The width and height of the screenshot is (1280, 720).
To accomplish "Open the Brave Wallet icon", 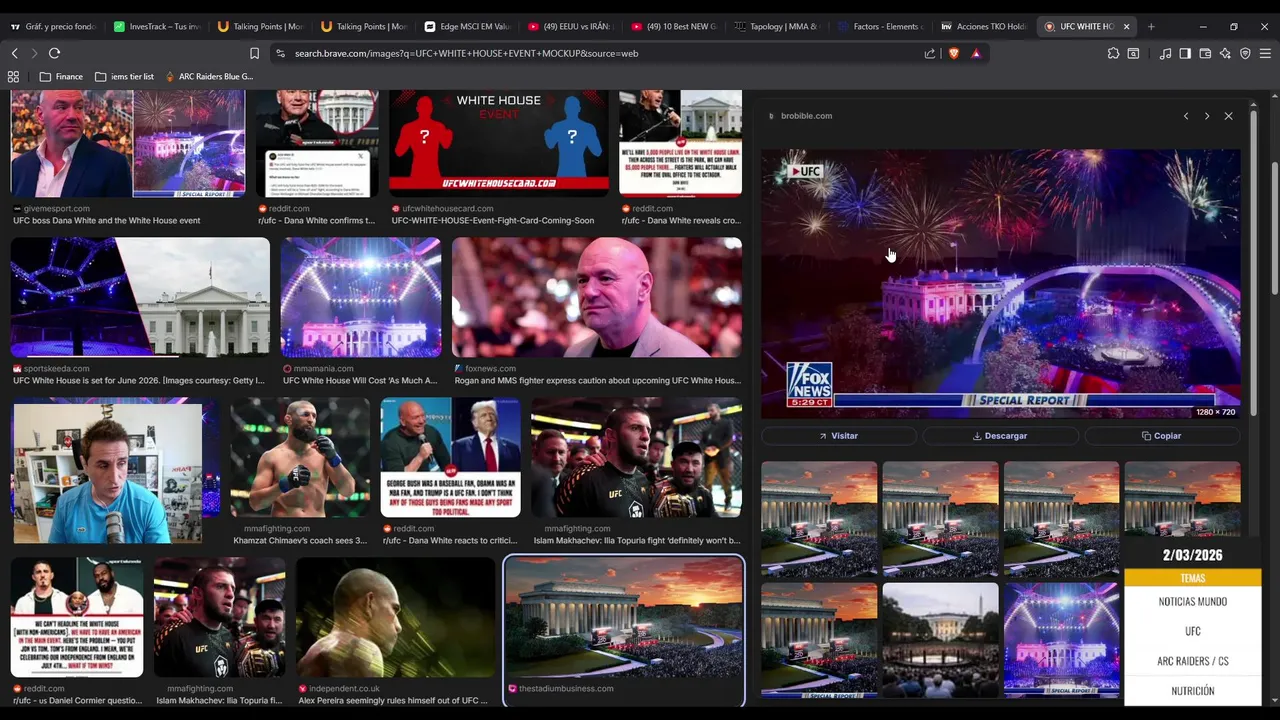I will pyautogui.click(x=1205, y=53).
